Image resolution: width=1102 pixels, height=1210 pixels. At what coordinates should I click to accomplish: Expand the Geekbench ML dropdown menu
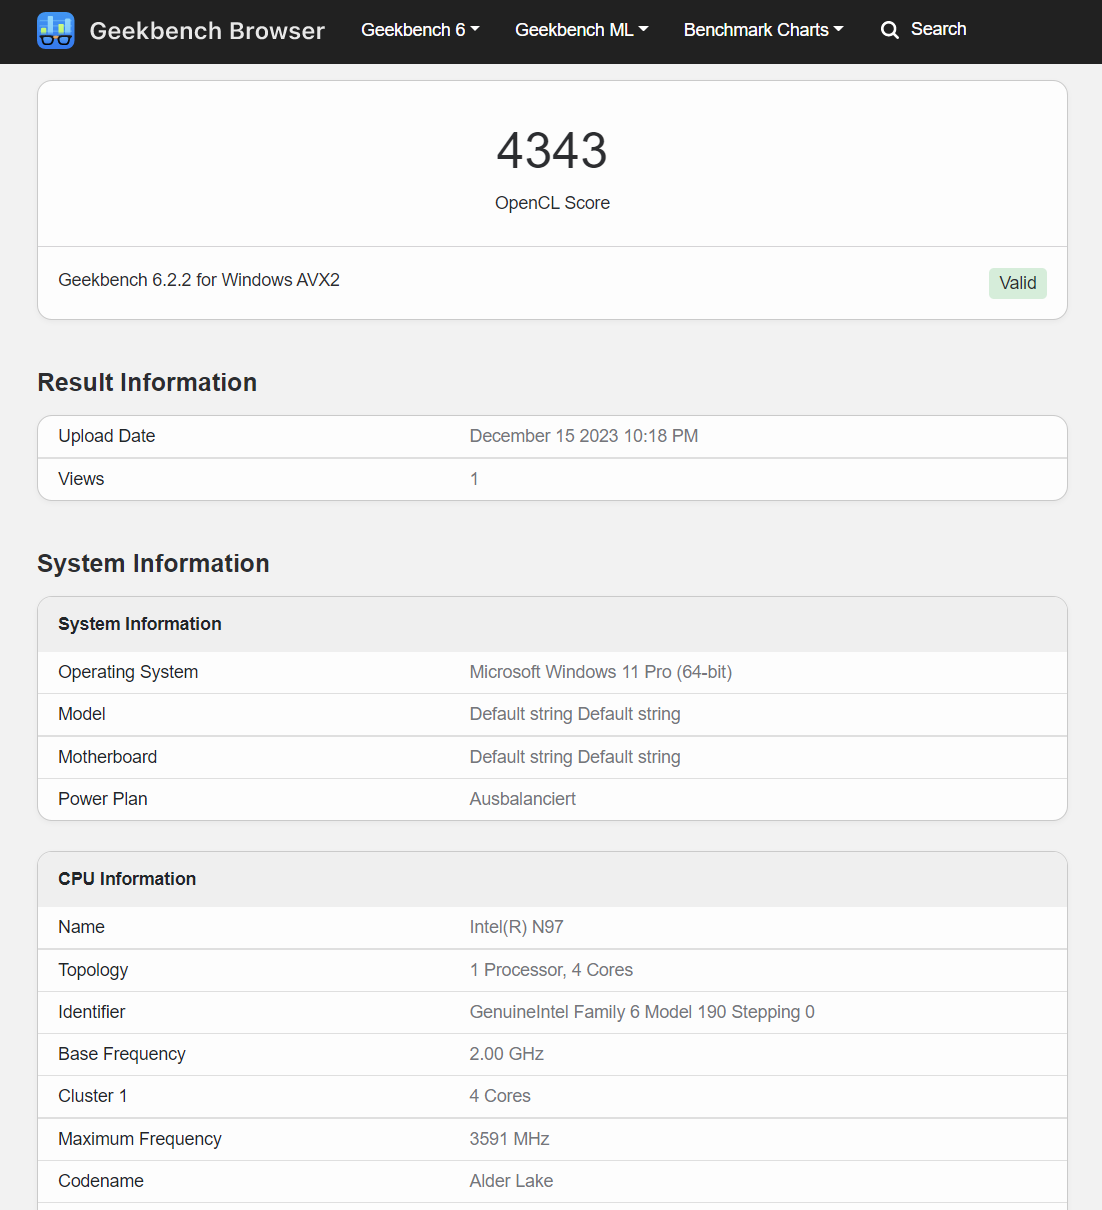click(x=582, y=30)
